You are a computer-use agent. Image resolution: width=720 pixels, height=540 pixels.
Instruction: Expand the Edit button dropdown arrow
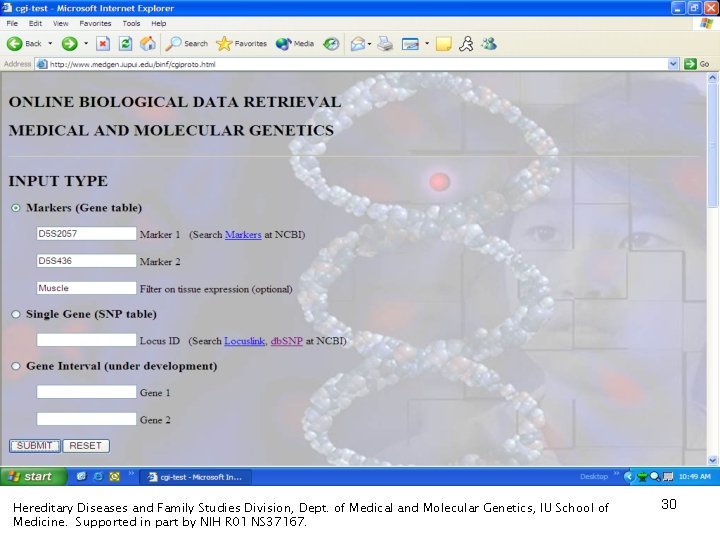point(427,44)
